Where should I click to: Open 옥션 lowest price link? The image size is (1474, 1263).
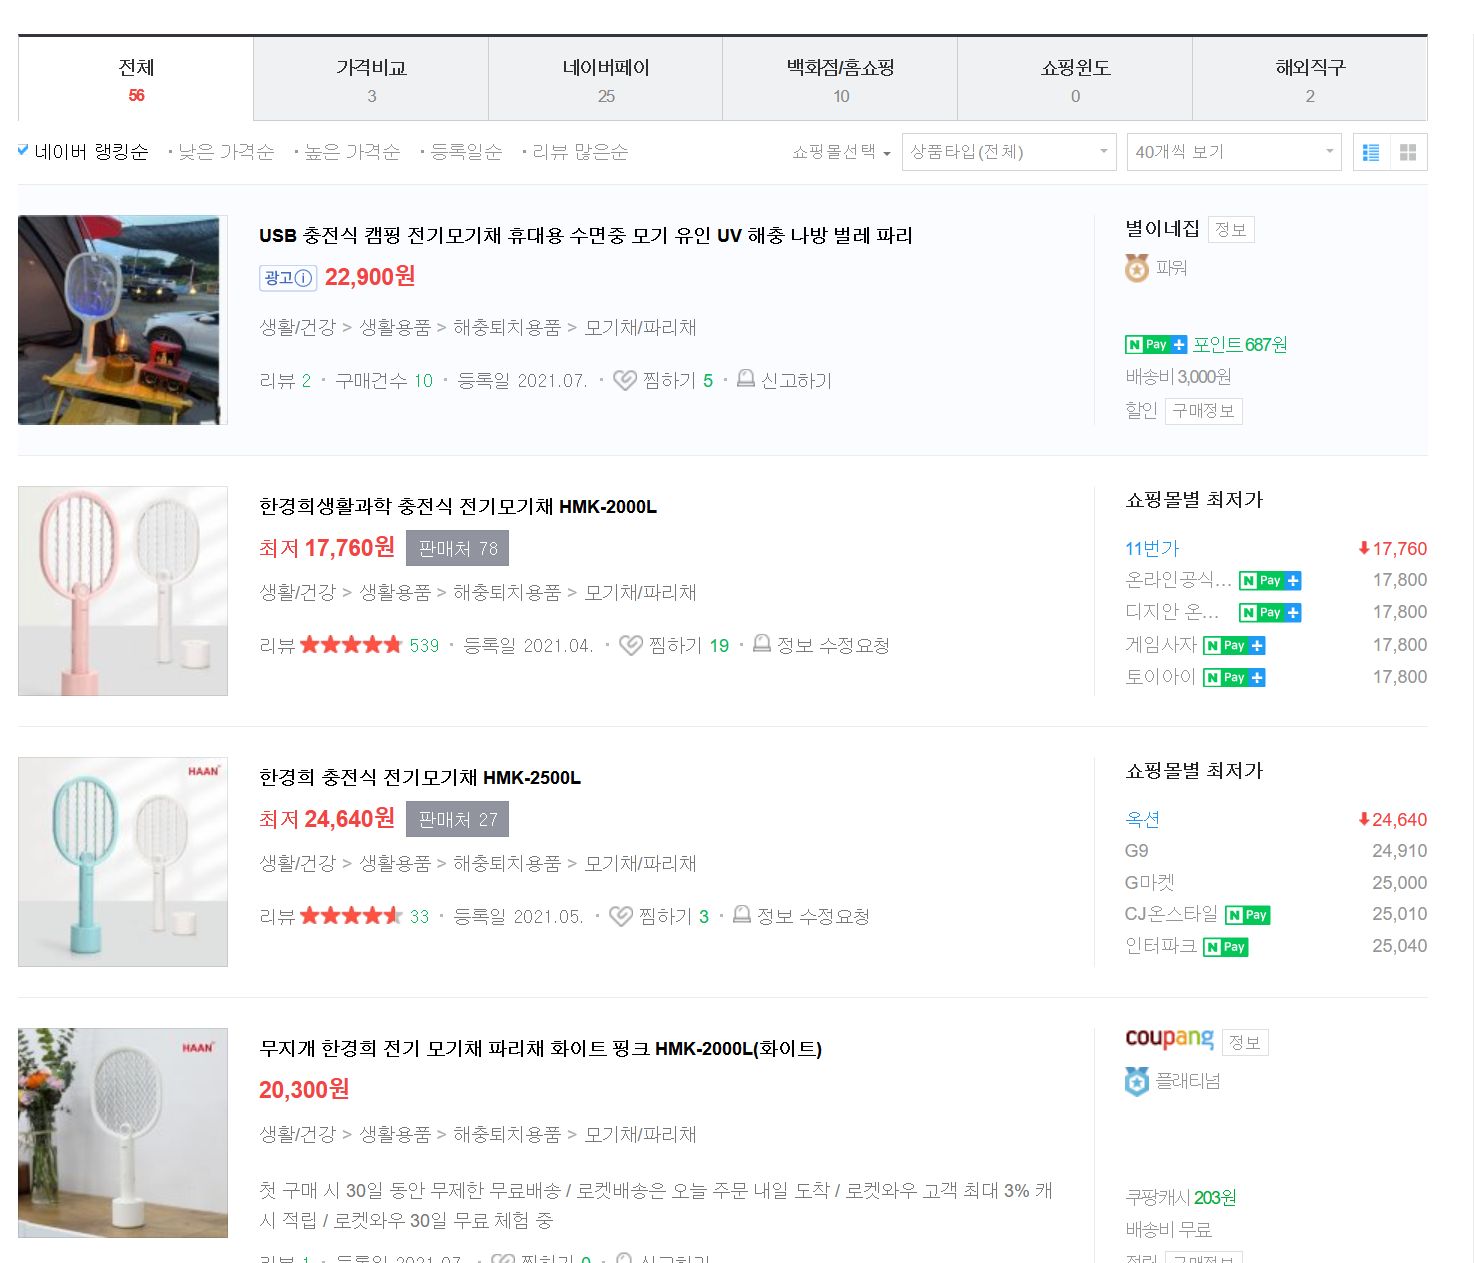pos(1142,819)
